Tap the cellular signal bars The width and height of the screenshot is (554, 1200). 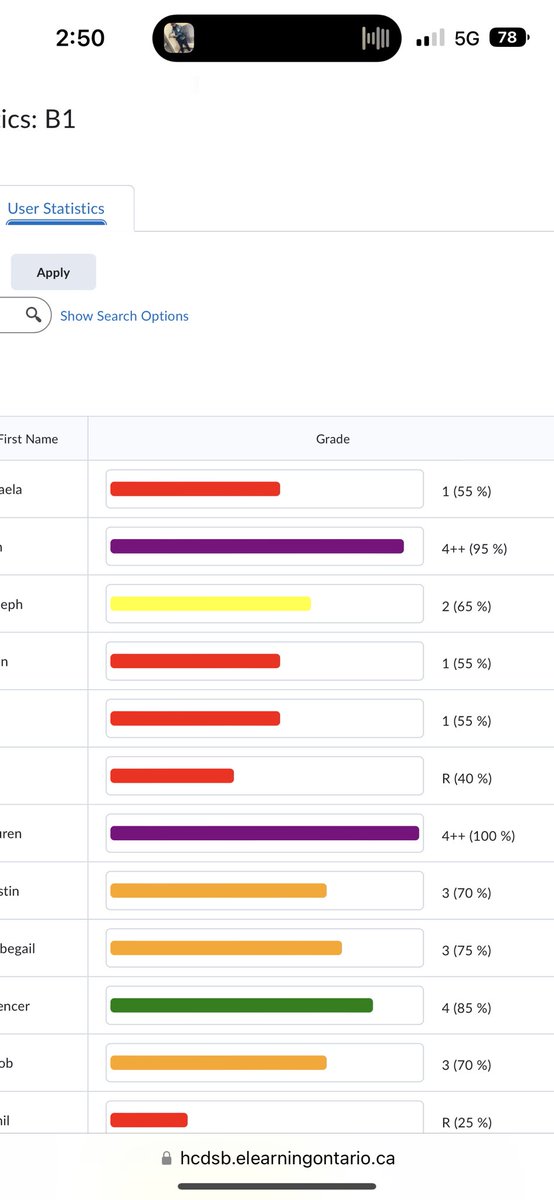pos(430,39)
